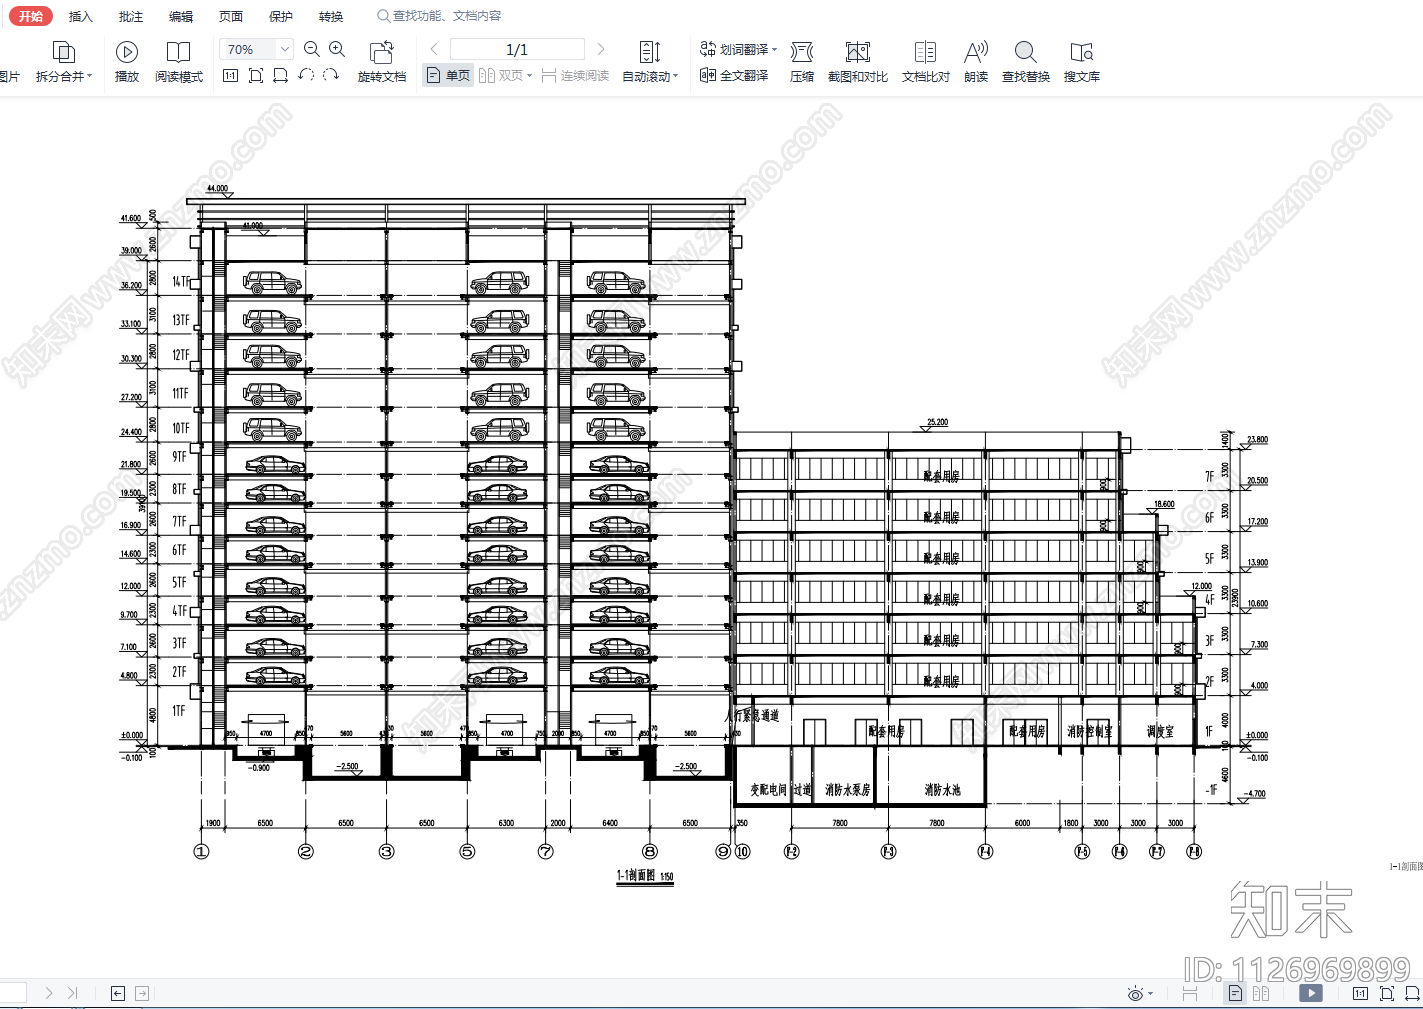Click the 1/1 page number field
1423x1009 pixels.
(x=517, y=49)
